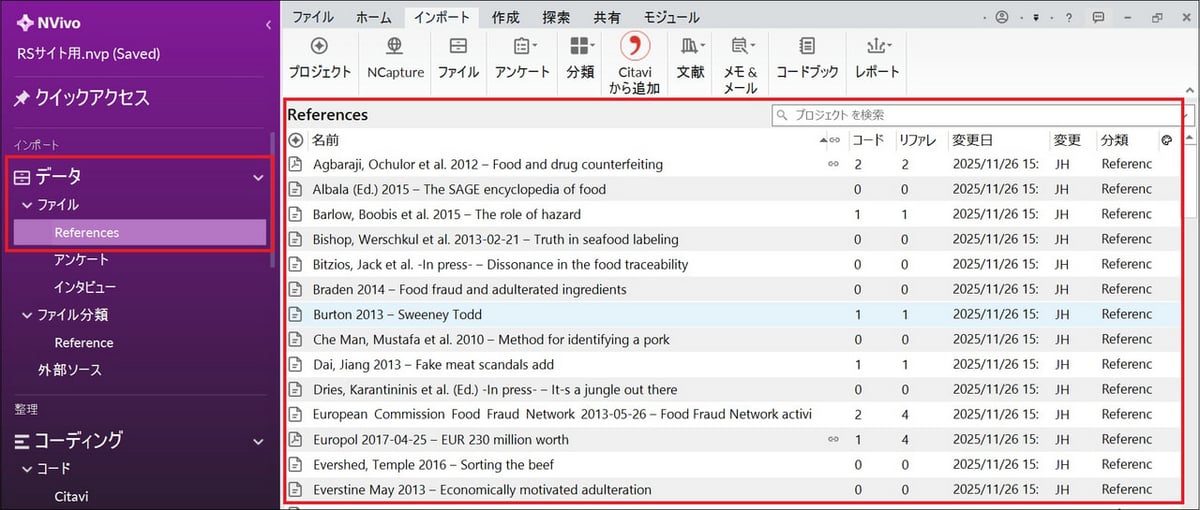
Task: Click the データ section icon
Action: 21,177
